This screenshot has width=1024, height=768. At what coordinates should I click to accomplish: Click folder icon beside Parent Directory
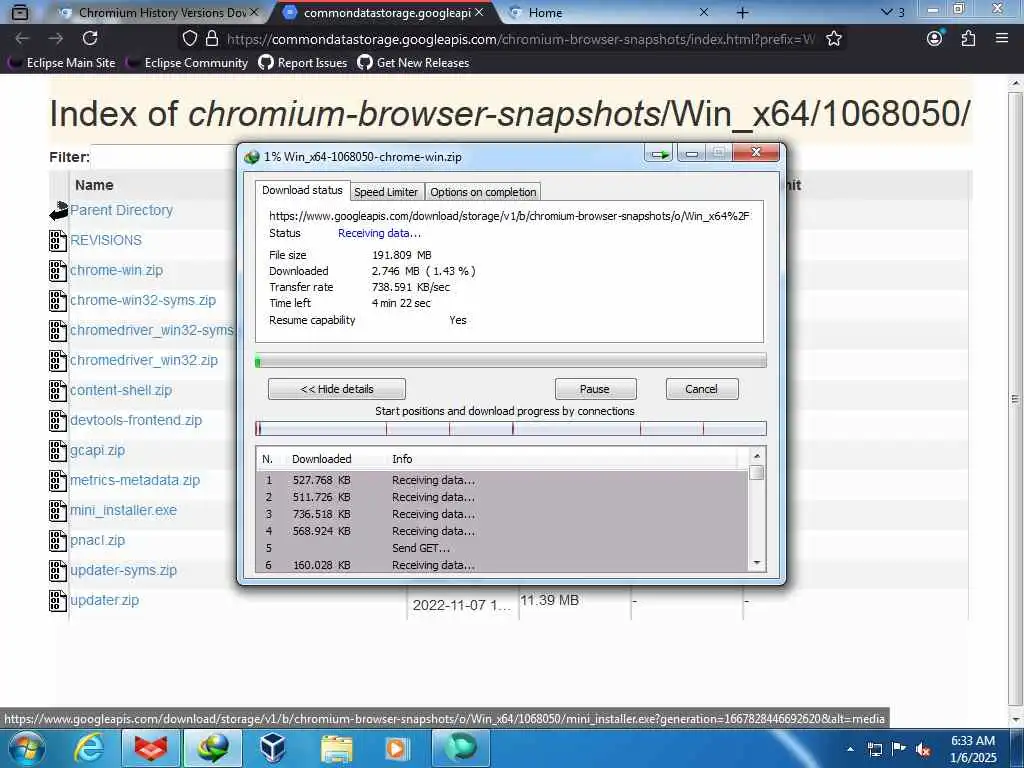point(58,210)
